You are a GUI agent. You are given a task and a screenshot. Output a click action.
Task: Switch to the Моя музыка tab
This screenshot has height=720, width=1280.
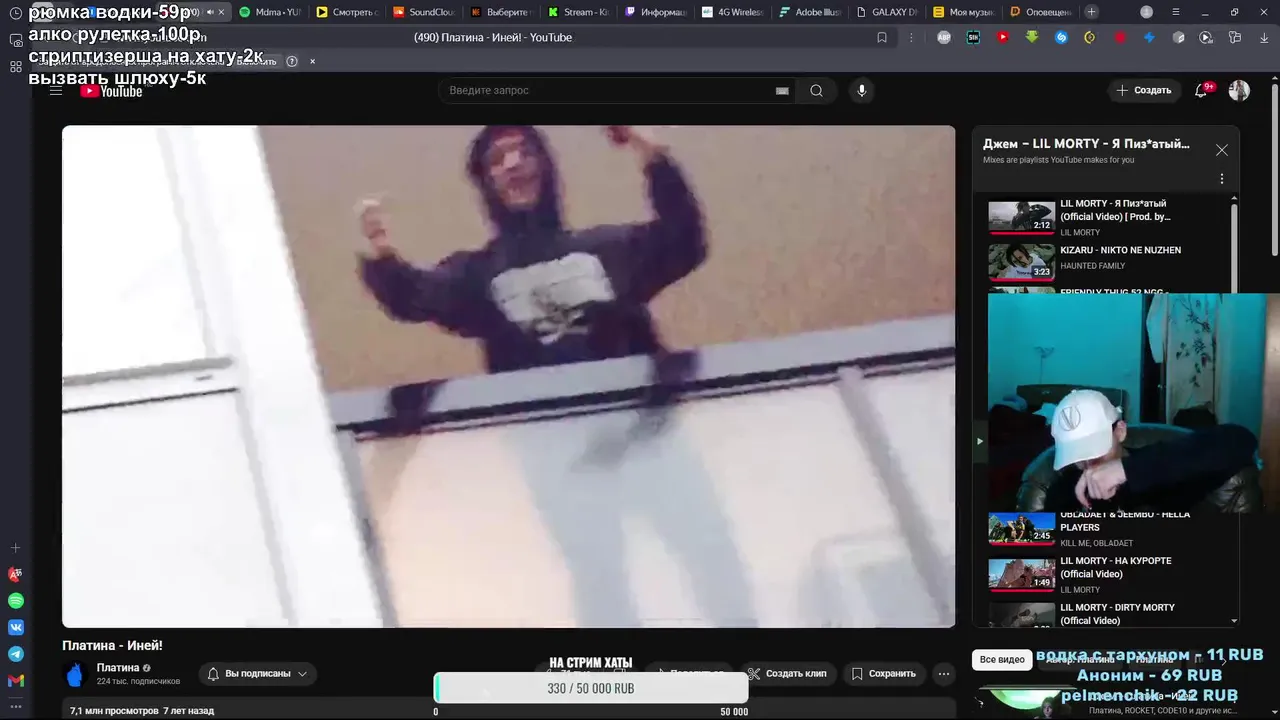(963, 12)
